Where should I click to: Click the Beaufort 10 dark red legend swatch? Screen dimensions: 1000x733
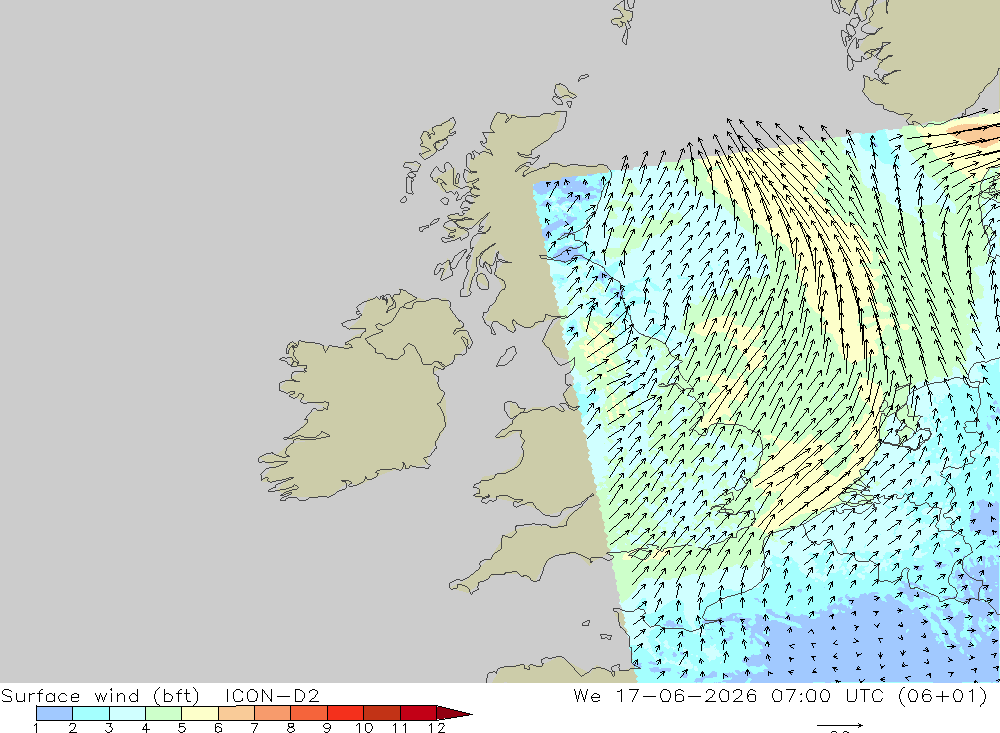pyautogui.click(x=381, y=713)
